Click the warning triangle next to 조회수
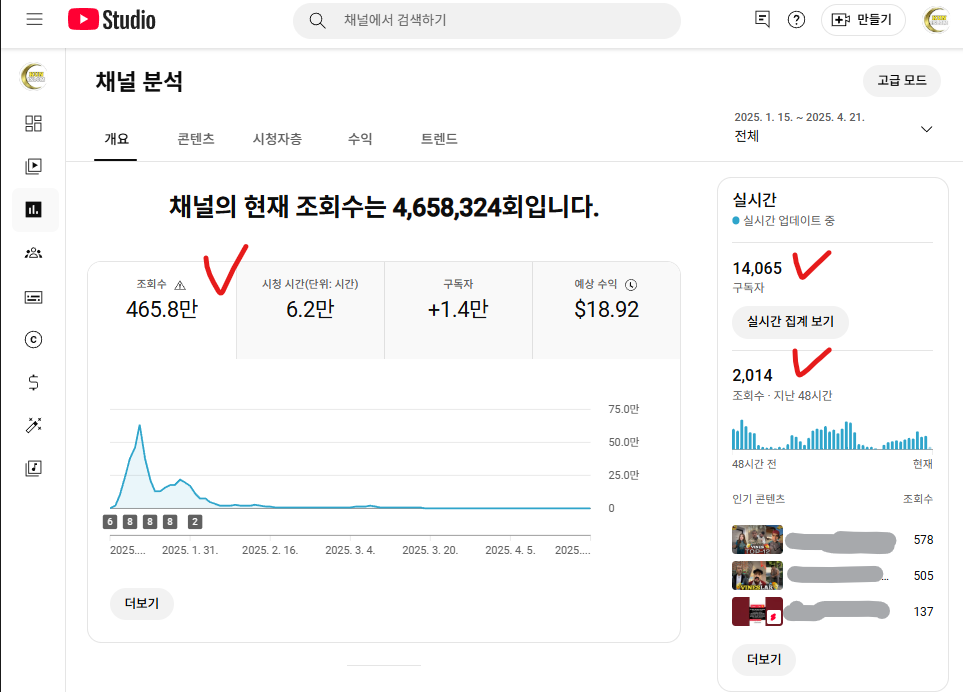The height and width of the screenshot is (692, 963). click(180, 285)
